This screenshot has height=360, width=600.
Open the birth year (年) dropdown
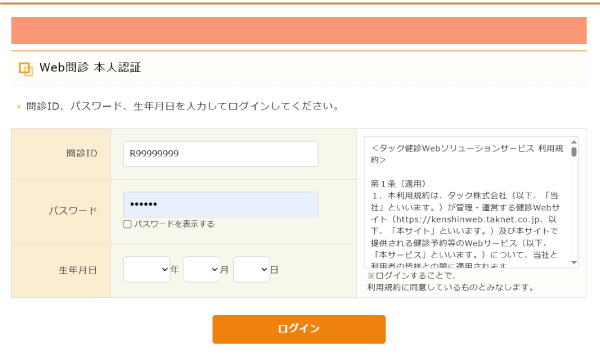[x=147, y=269]
